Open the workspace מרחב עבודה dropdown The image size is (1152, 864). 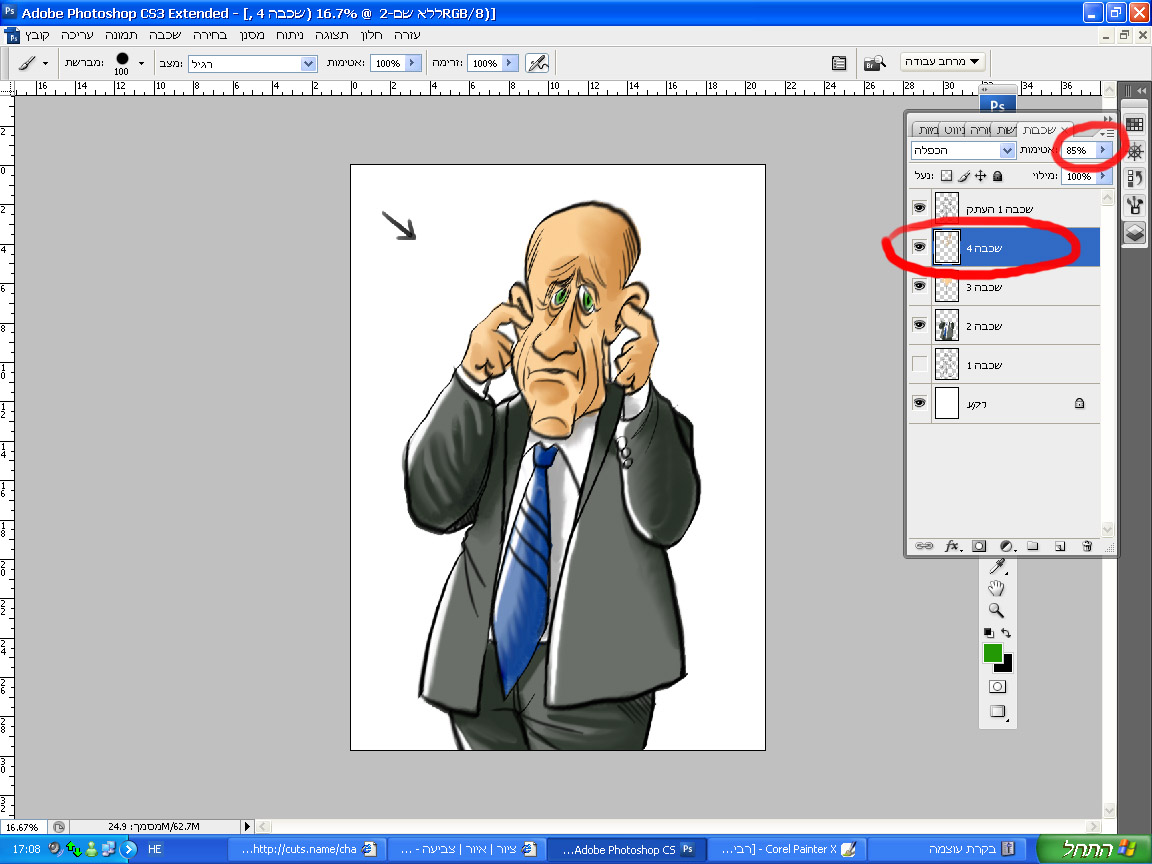pyautogui.click(x=943, y=62)
